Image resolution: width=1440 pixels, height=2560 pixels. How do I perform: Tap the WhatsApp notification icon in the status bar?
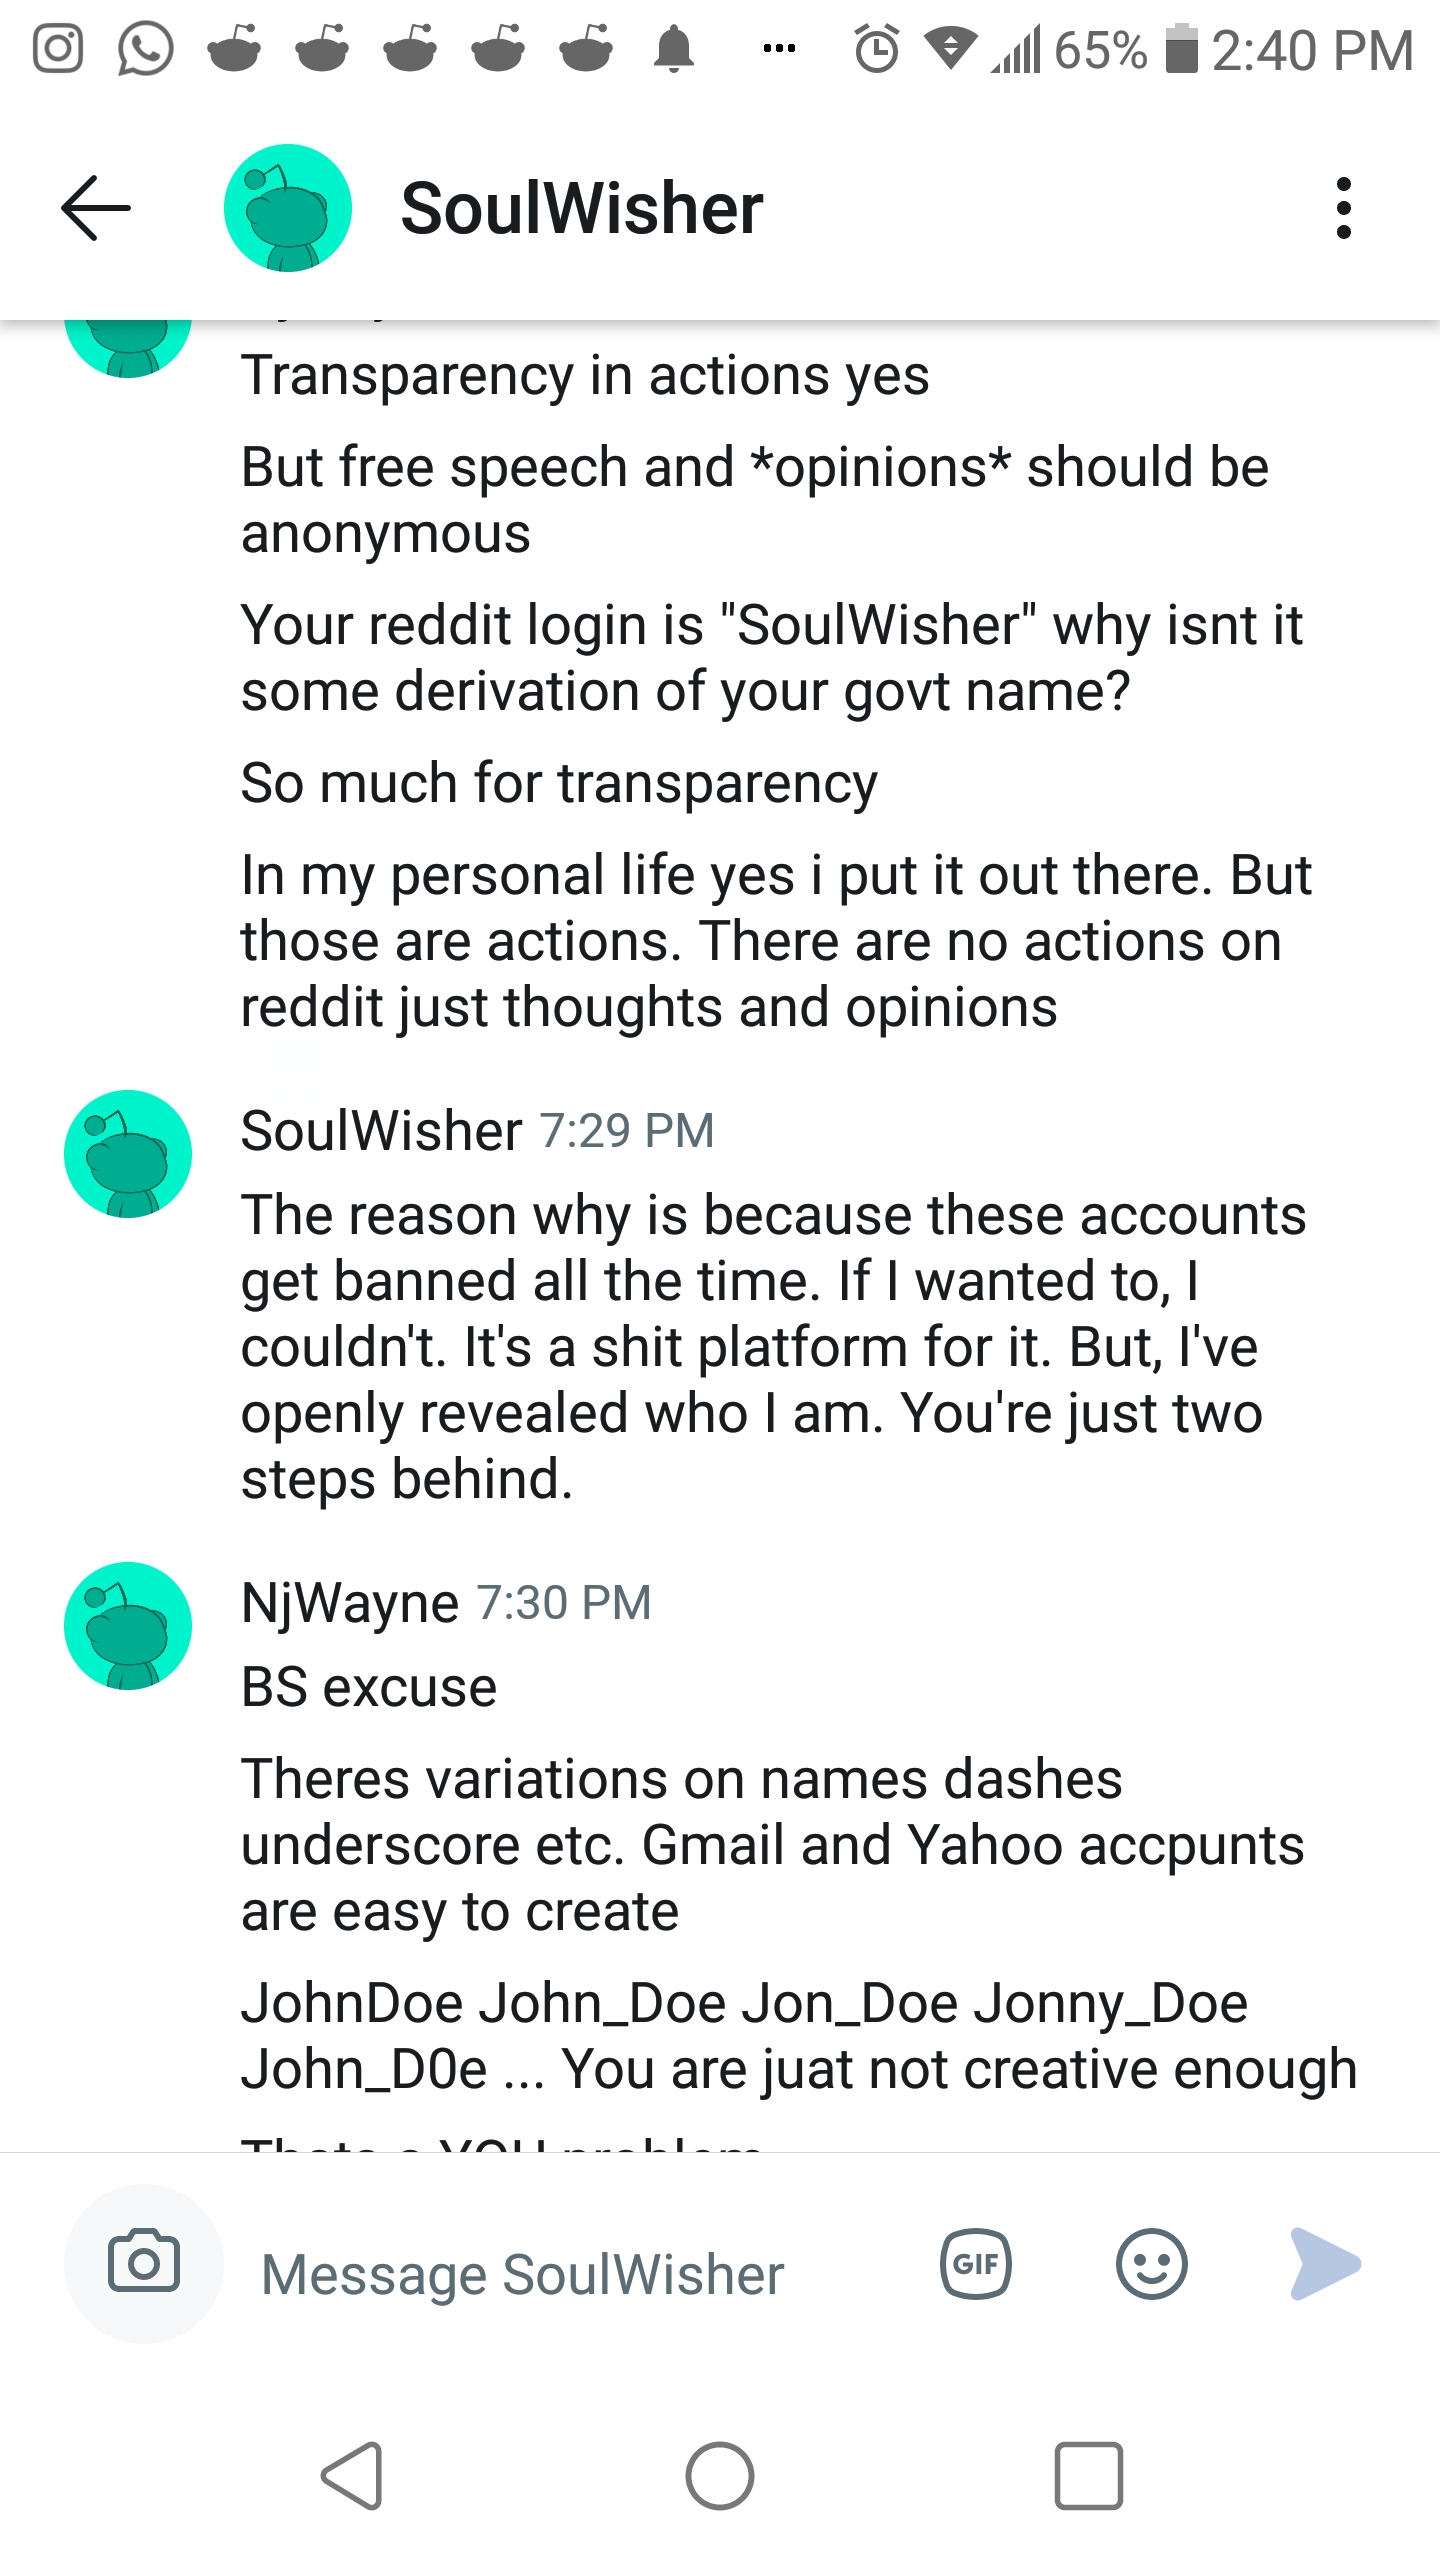coord(146,49)
